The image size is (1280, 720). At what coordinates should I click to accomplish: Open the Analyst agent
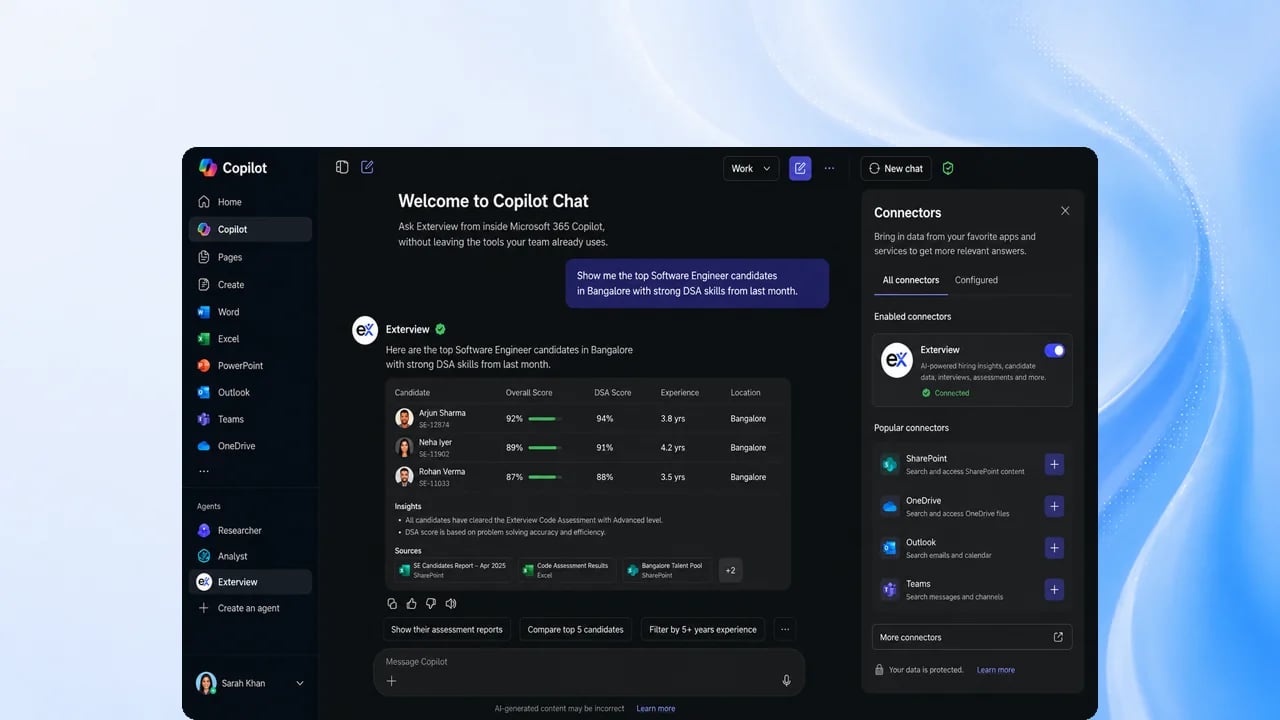tap(250, 556)
